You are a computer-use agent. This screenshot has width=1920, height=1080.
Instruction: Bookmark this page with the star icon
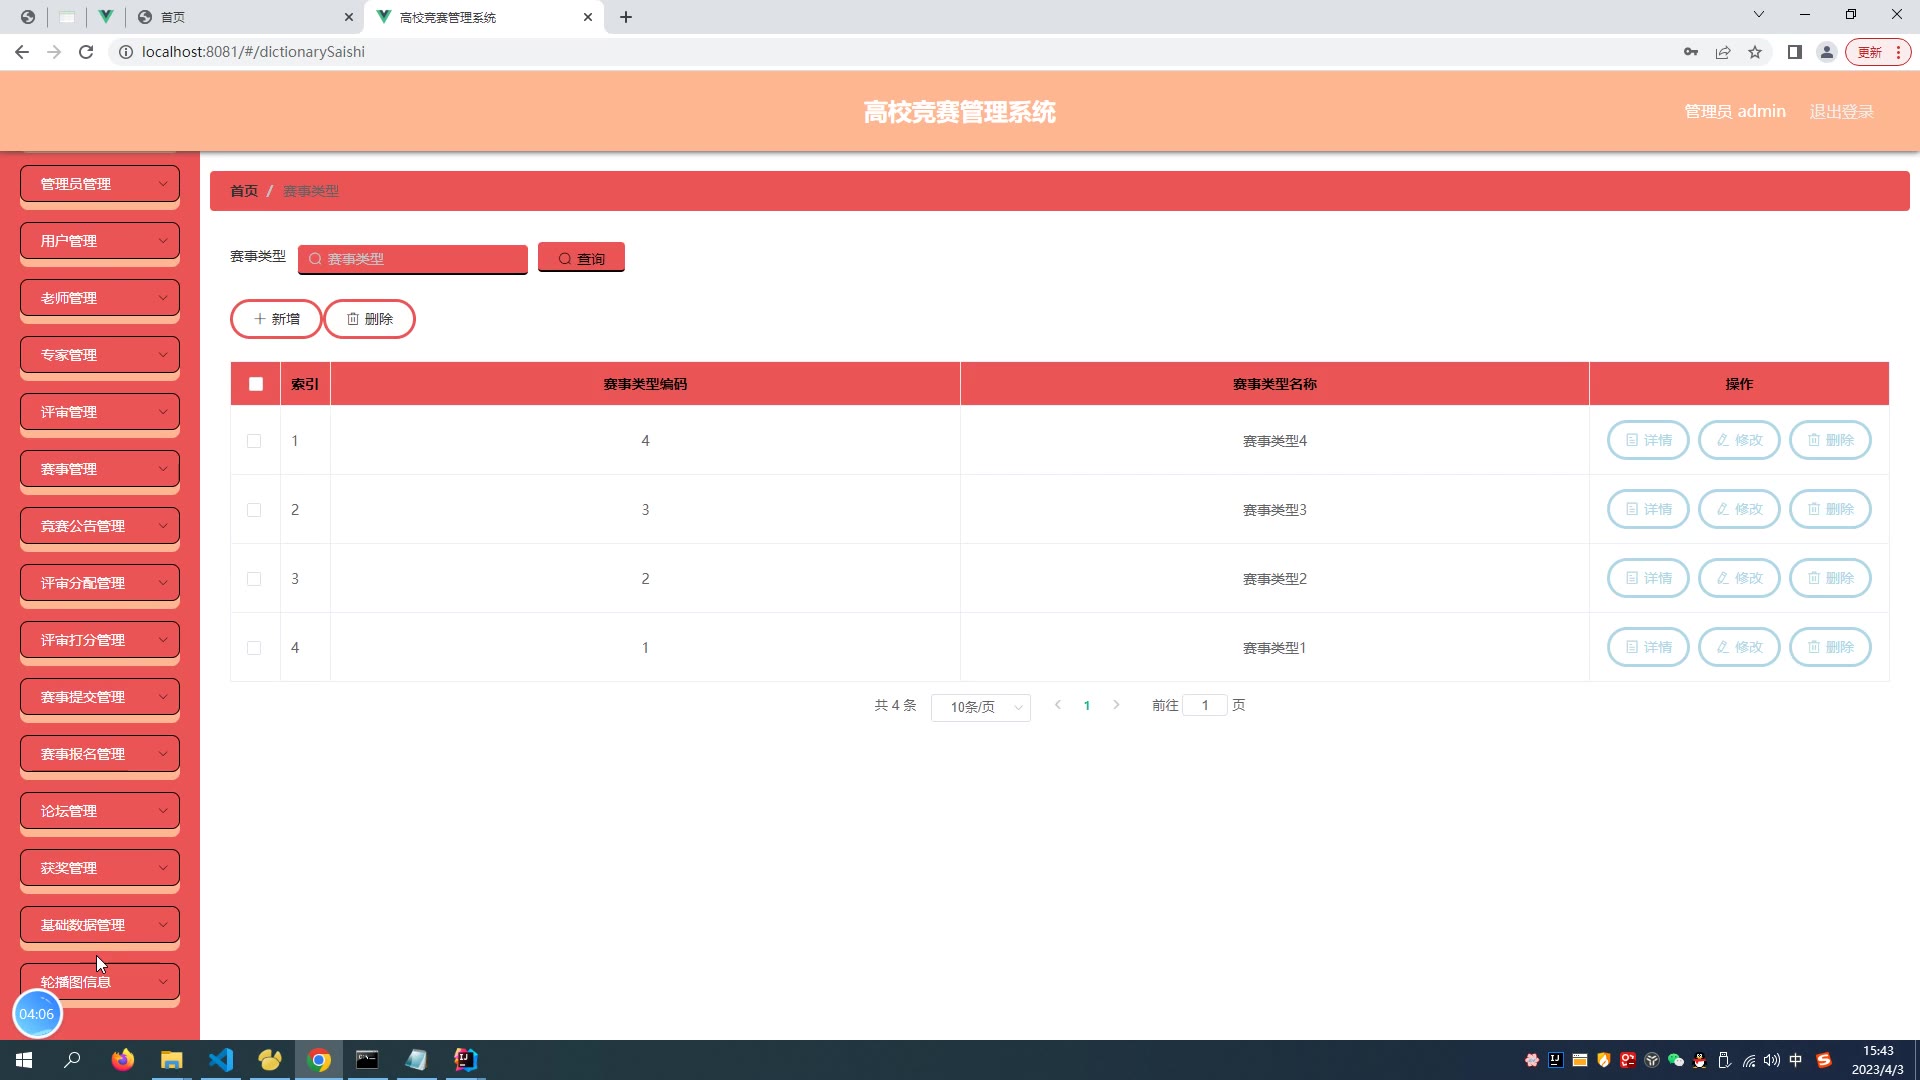(x=1755, y=52)
